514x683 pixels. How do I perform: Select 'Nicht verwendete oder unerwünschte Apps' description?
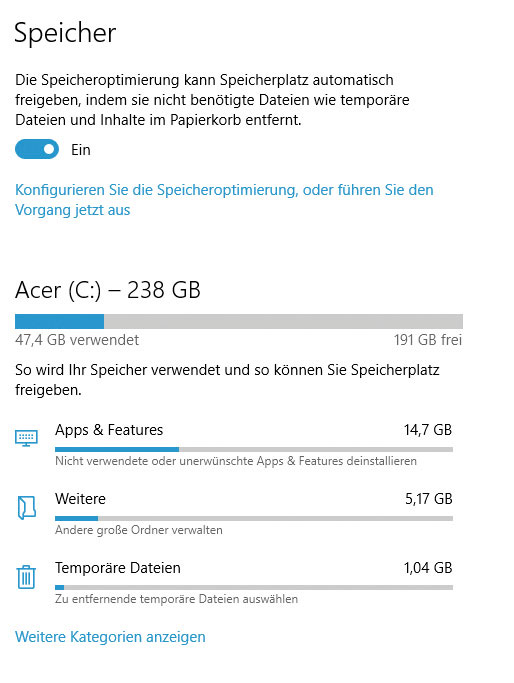point(236,461)
